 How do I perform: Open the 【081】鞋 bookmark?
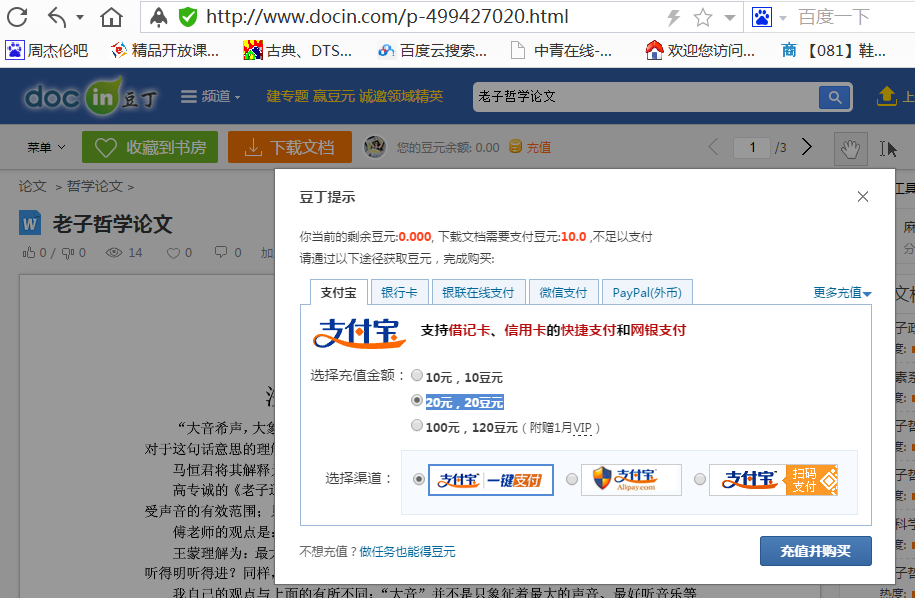point(833,51)
